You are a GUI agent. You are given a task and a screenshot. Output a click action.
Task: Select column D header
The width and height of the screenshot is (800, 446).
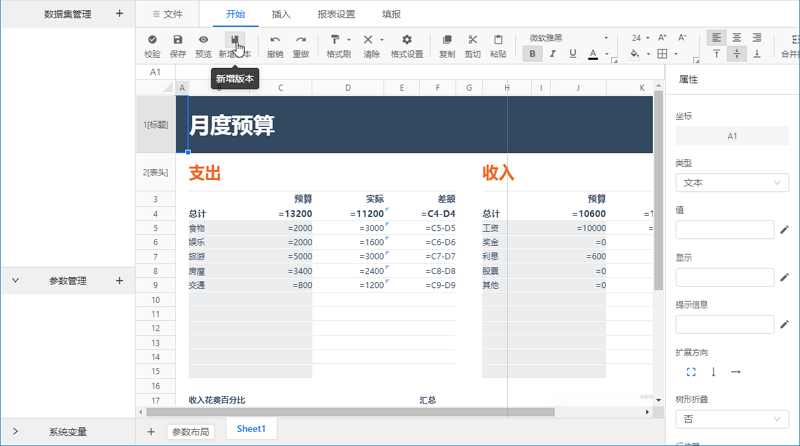tap(347, 88)
